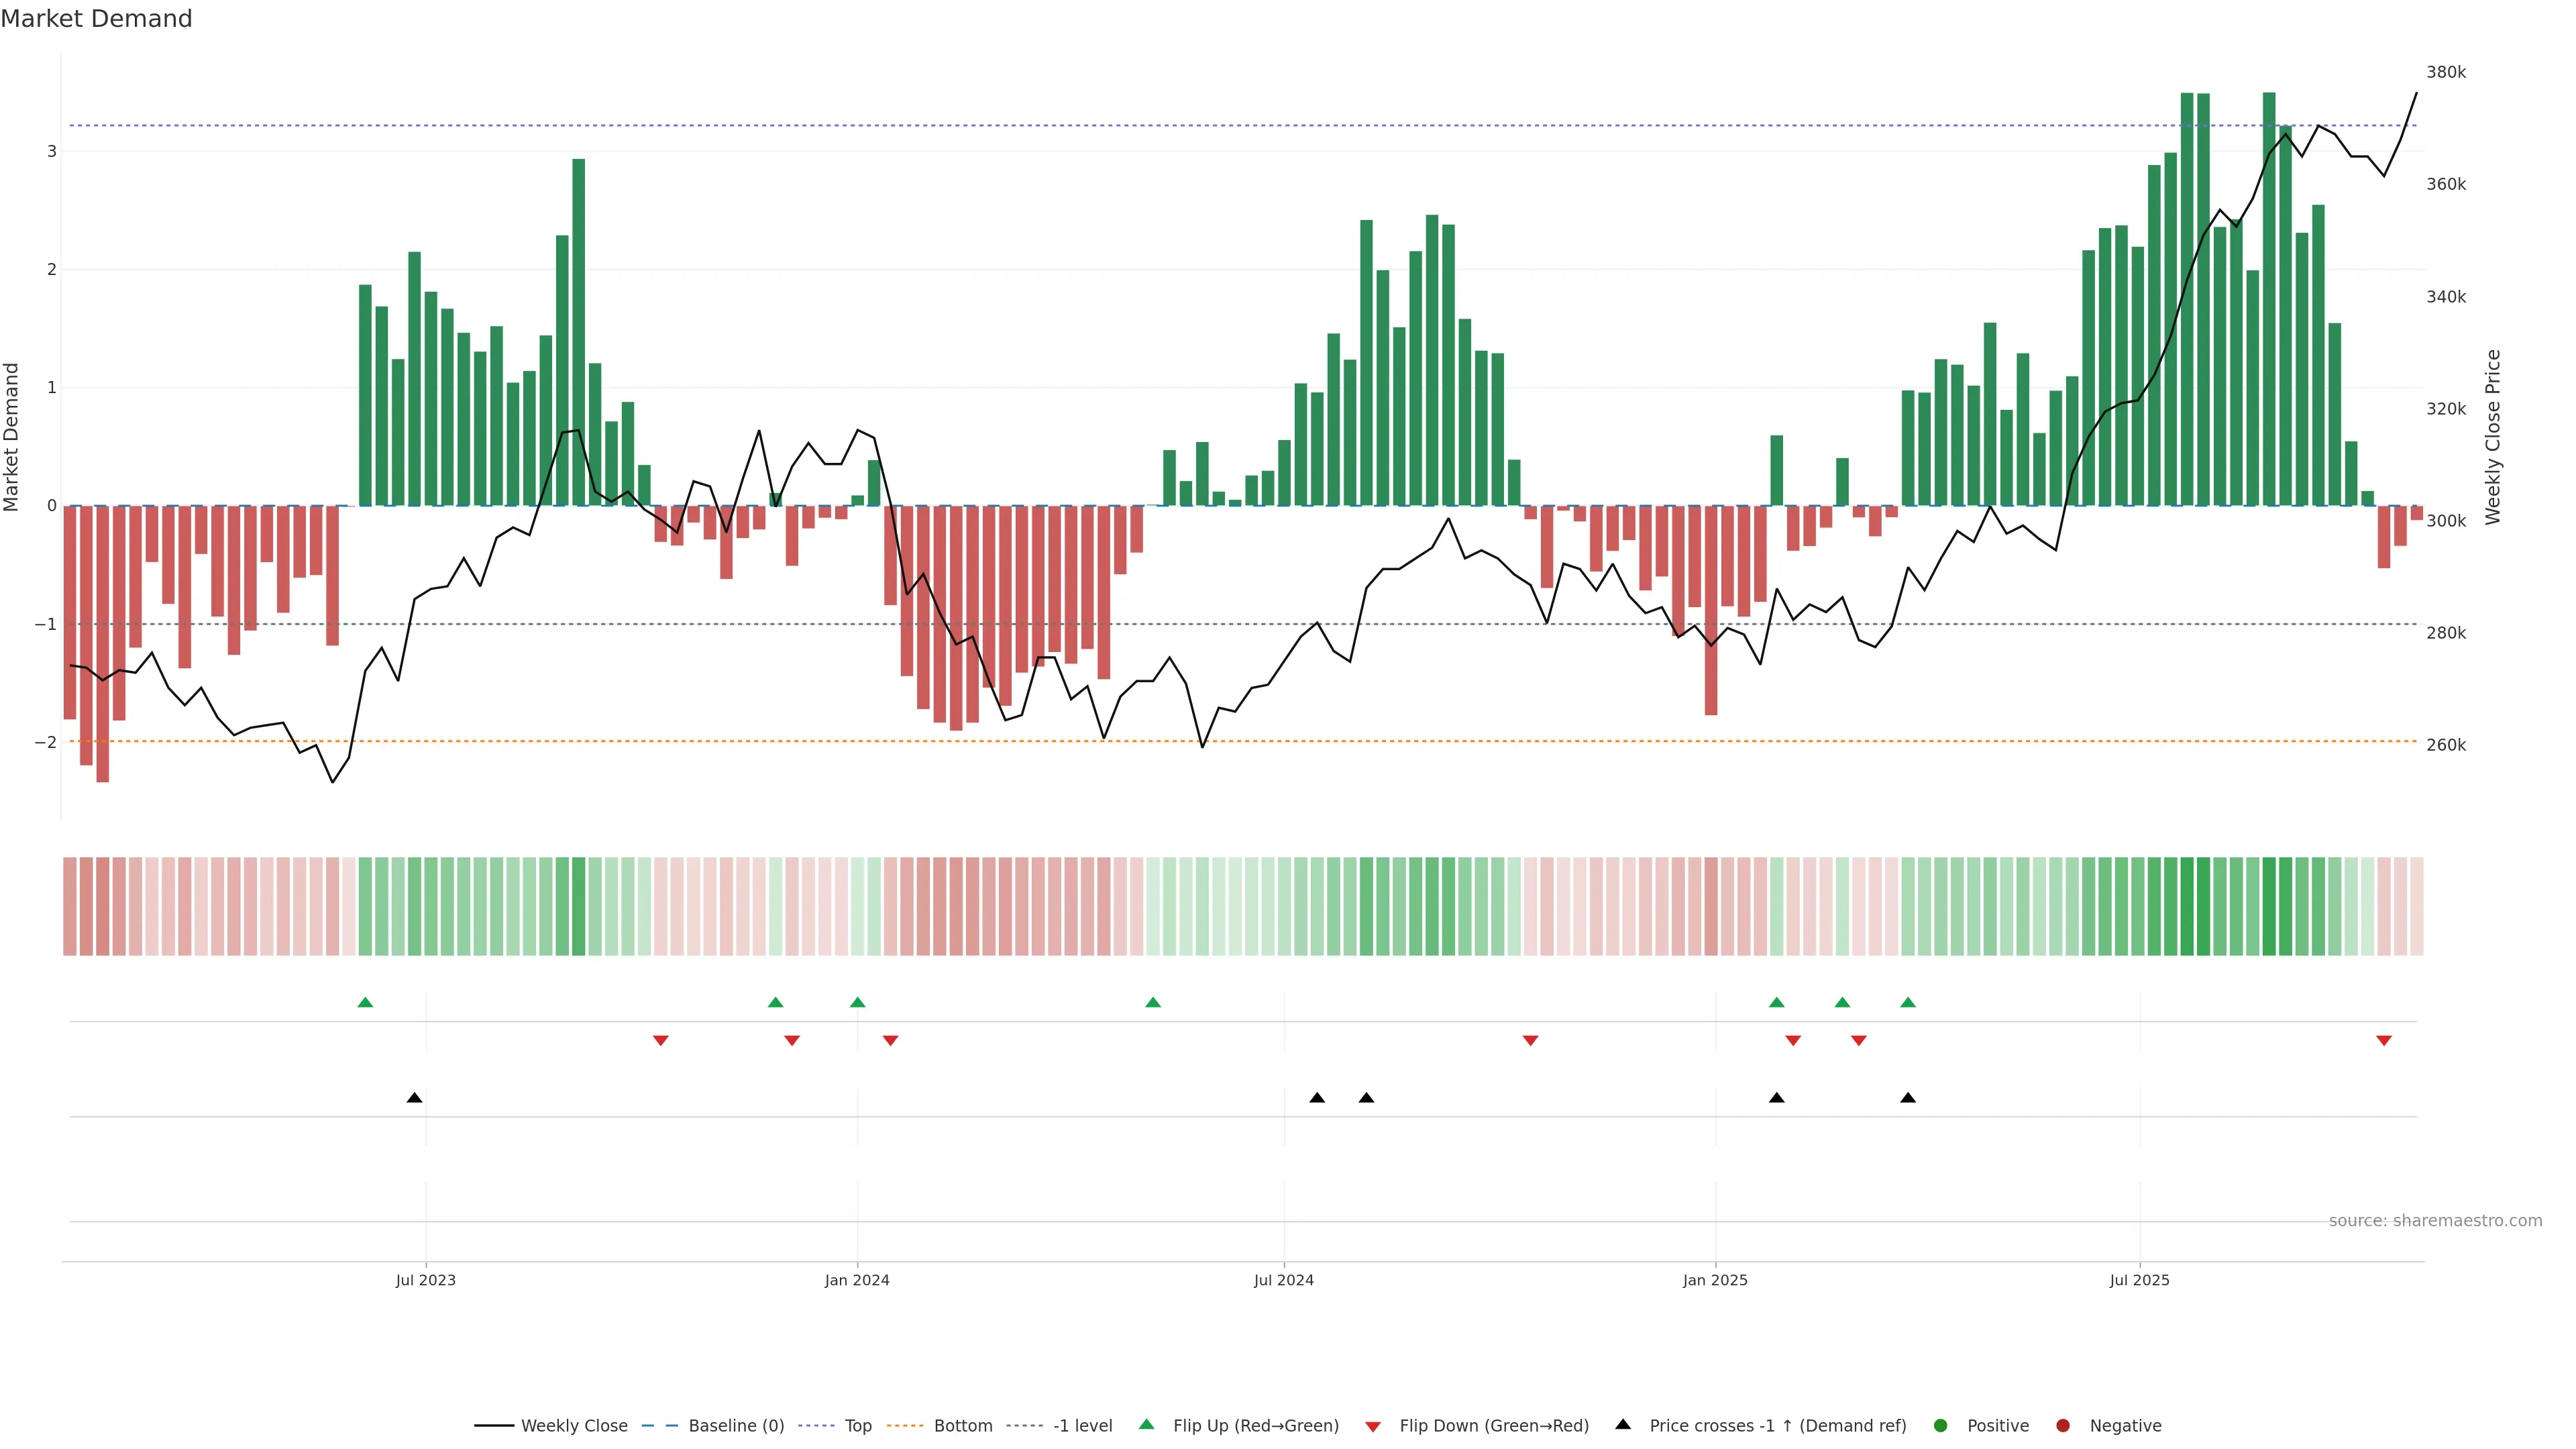Screen dimensions: 2576x1449
Task: Click the Flip Up green triangle legend icon
Action: tap(1146, 1425)
